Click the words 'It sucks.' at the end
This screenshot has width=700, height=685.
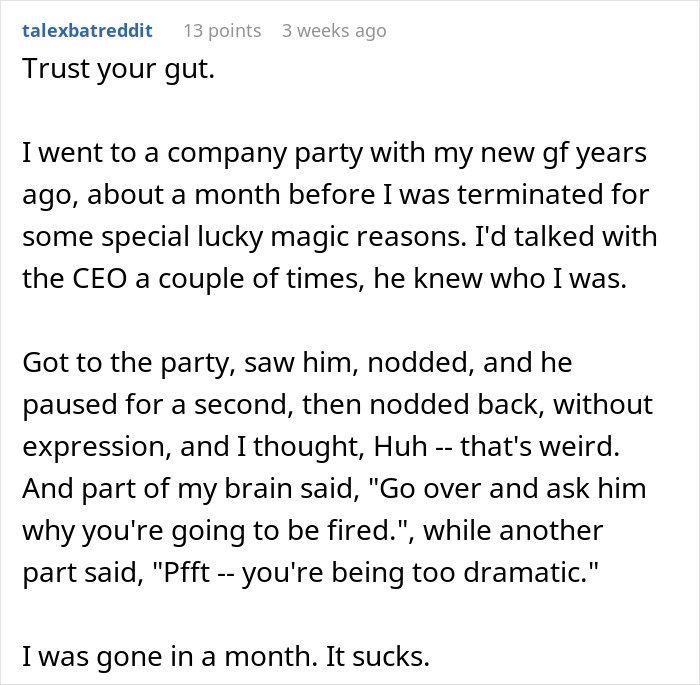pyautogui.click(x=378, y=657)
